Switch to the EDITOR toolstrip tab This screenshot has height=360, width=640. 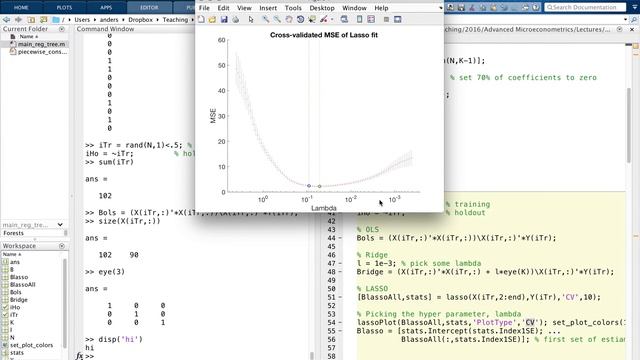point(149,7)
